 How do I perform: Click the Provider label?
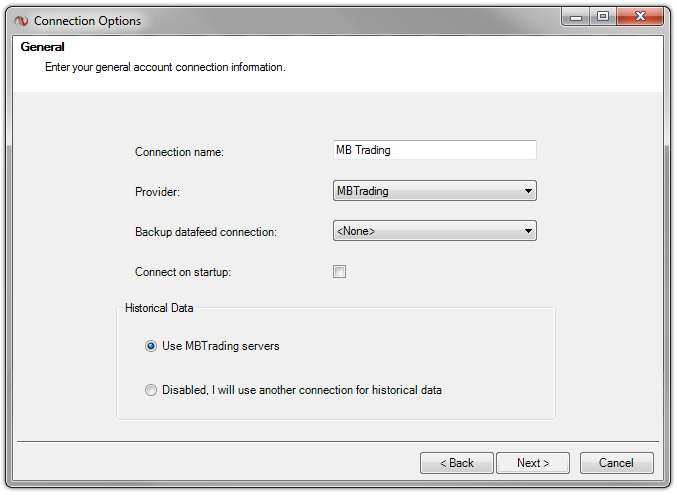(x=157, y=192)
